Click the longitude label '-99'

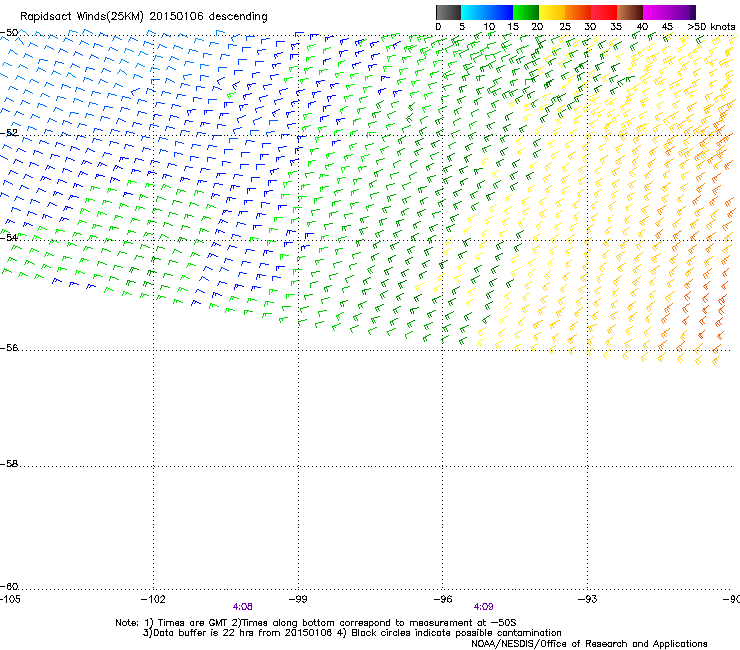click(x=298, y=599)
